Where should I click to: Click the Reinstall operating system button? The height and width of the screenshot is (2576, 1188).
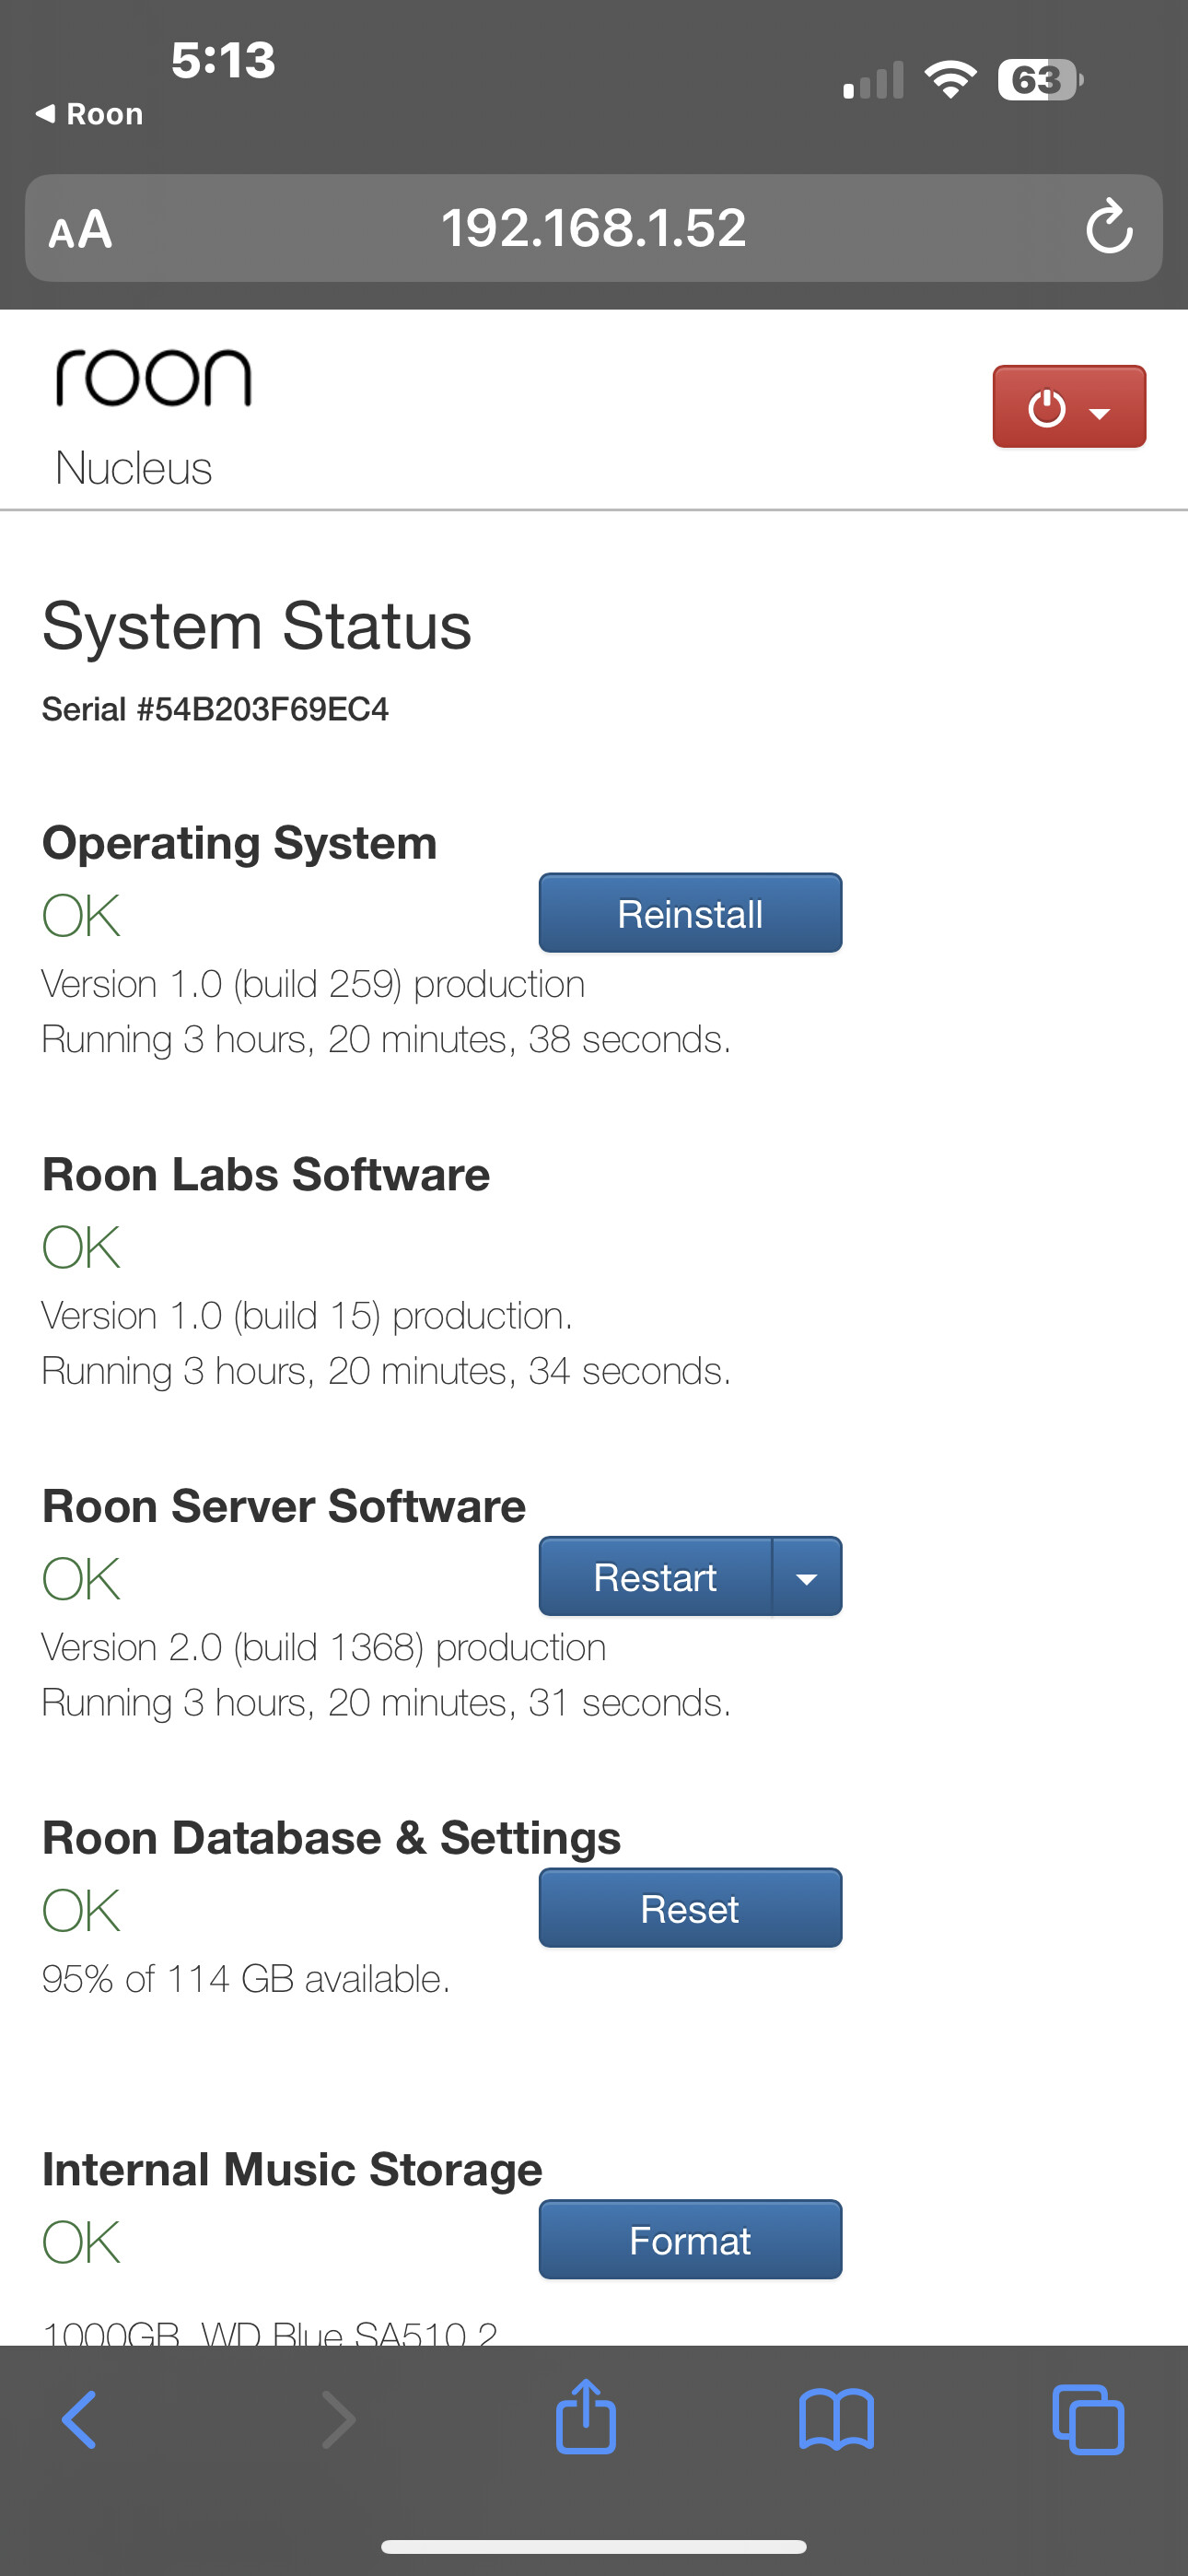[690, 913]
